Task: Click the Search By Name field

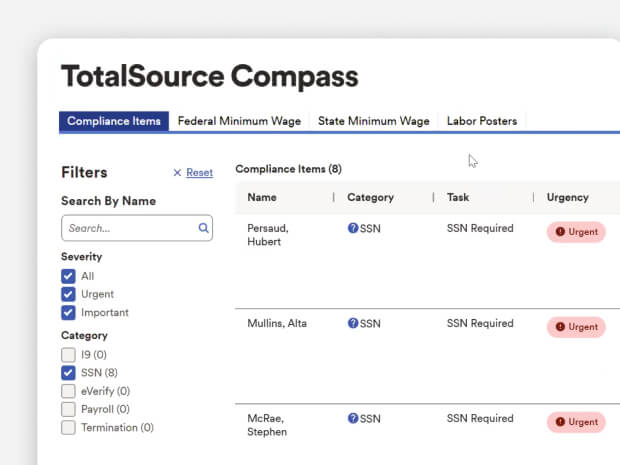Action: pyautogui.click(x=137, y=228)
